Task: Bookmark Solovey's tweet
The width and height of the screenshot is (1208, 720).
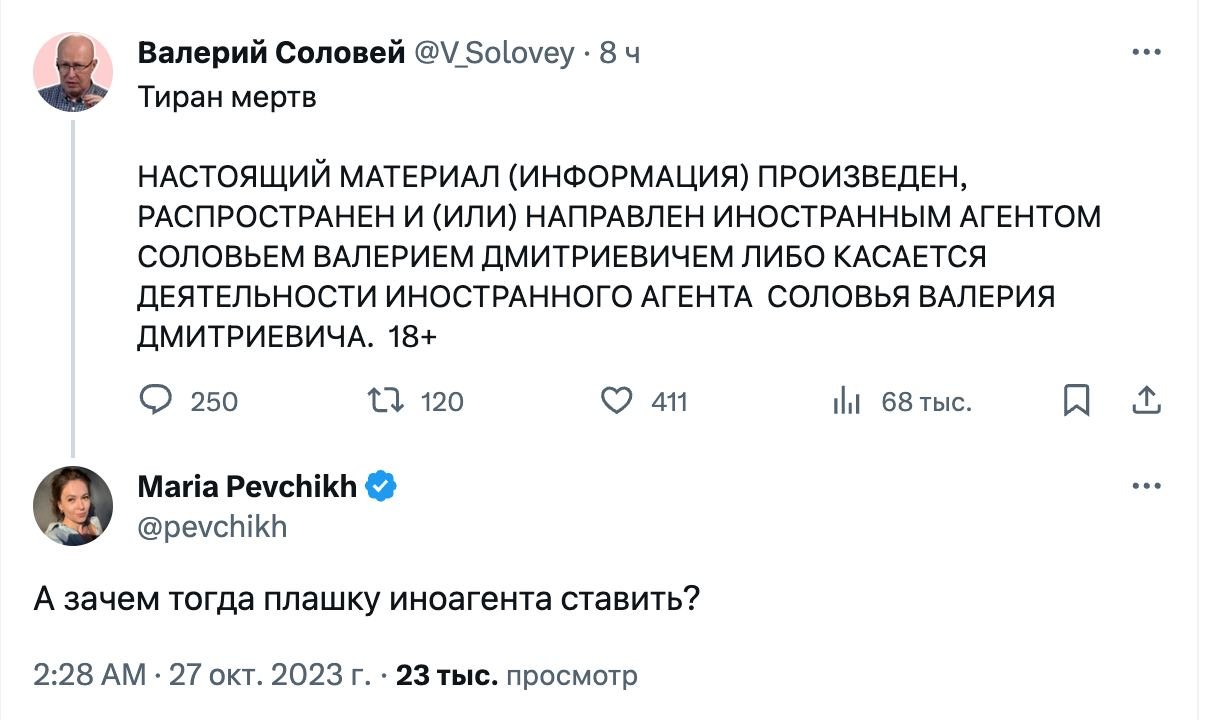Action: point(1076,401)
